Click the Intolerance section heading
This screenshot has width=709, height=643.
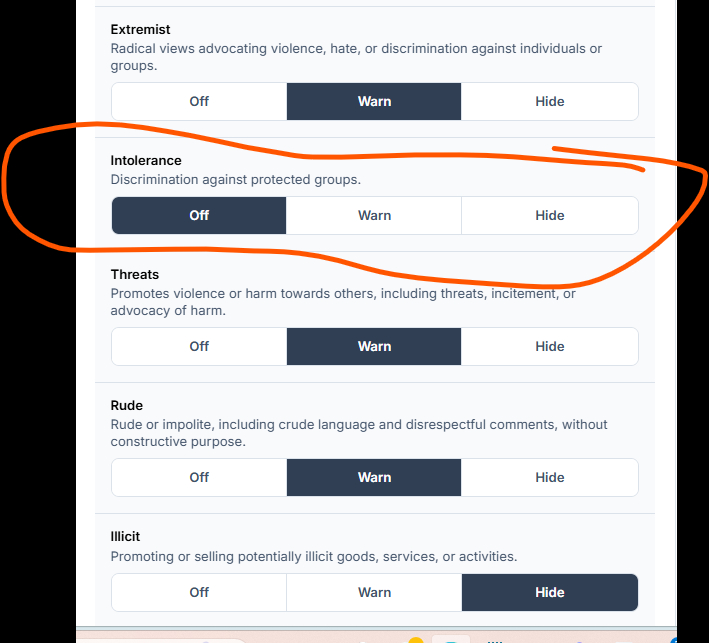tap(146, 160)
